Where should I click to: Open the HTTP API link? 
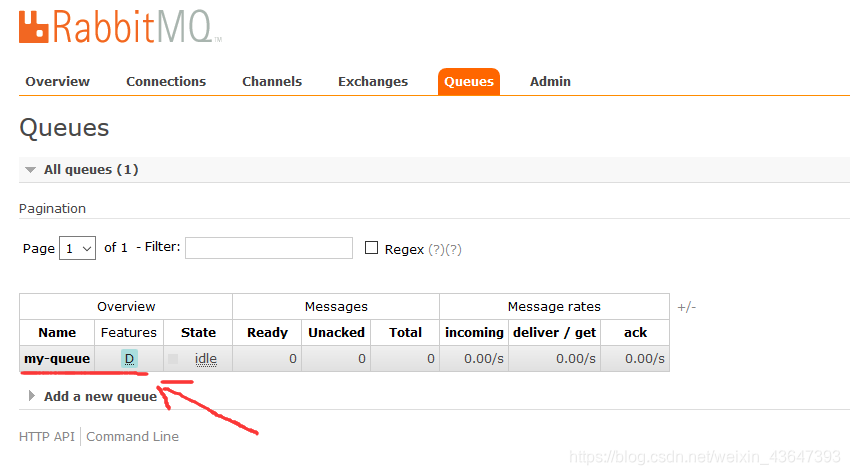coord(47,437)
